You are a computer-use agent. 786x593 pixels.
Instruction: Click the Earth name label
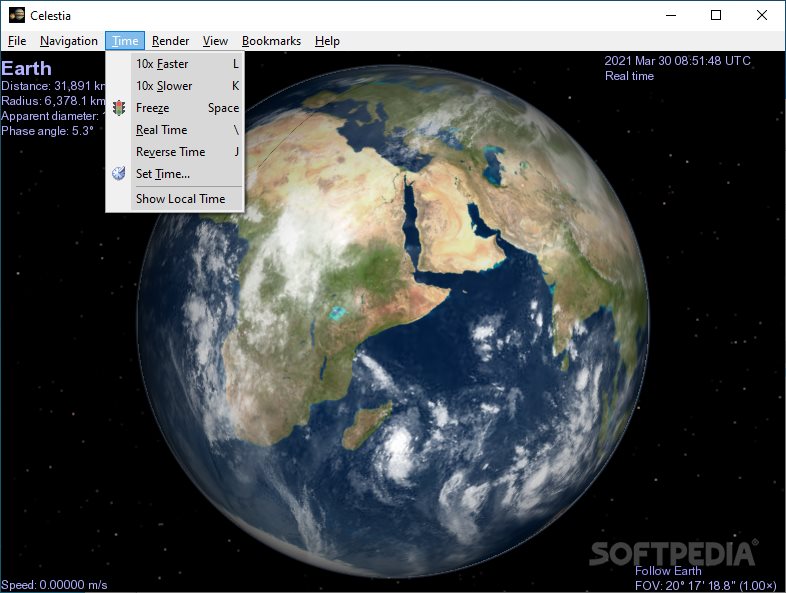pos(26,69)
